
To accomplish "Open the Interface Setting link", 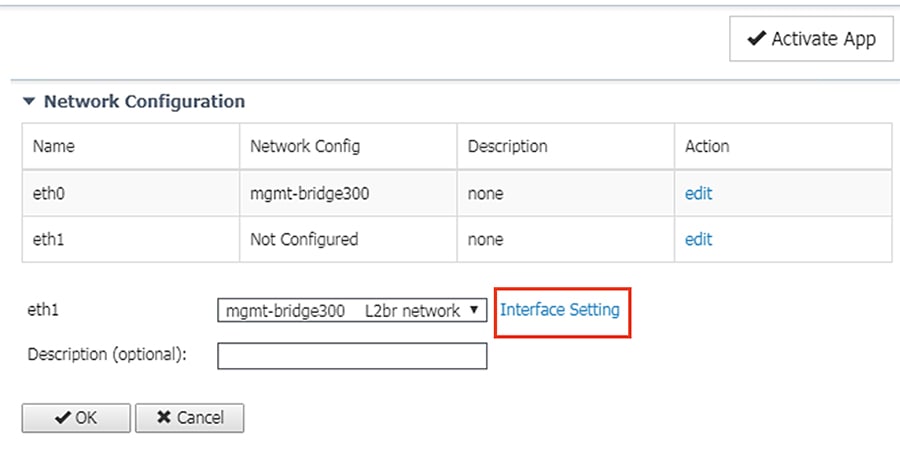I will click(560, 310).
